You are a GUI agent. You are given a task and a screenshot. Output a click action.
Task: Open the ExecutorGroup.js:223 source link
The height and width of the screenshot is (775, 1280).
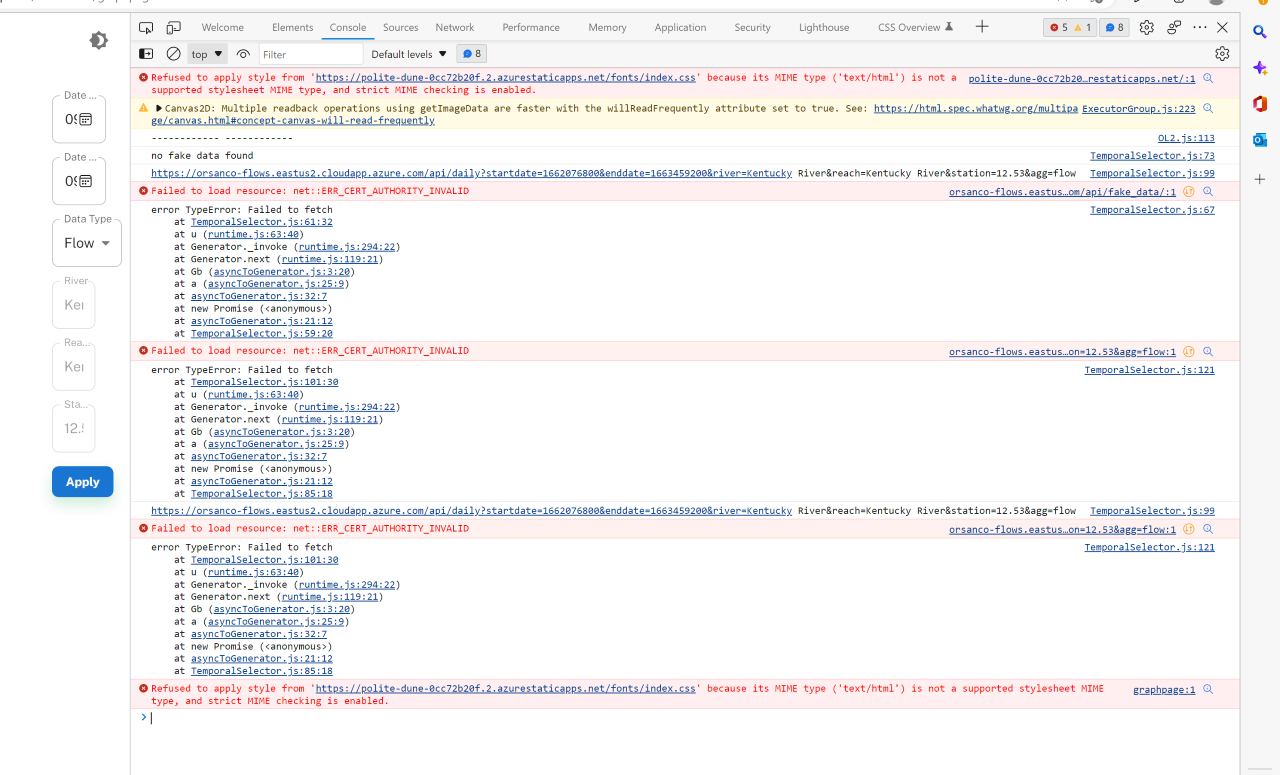click(1138, 108)
